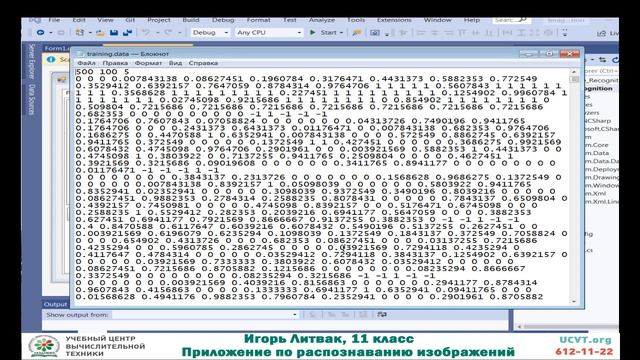Open the Show output from dropdown
The height and width of the screenshot is (360, 640).
click(x=205, y=315)
